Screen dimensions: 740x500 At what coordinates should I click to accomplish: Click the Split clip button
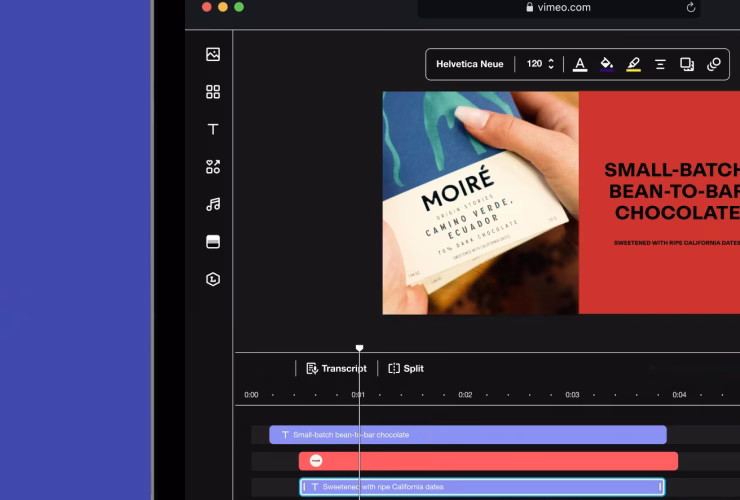406,368
